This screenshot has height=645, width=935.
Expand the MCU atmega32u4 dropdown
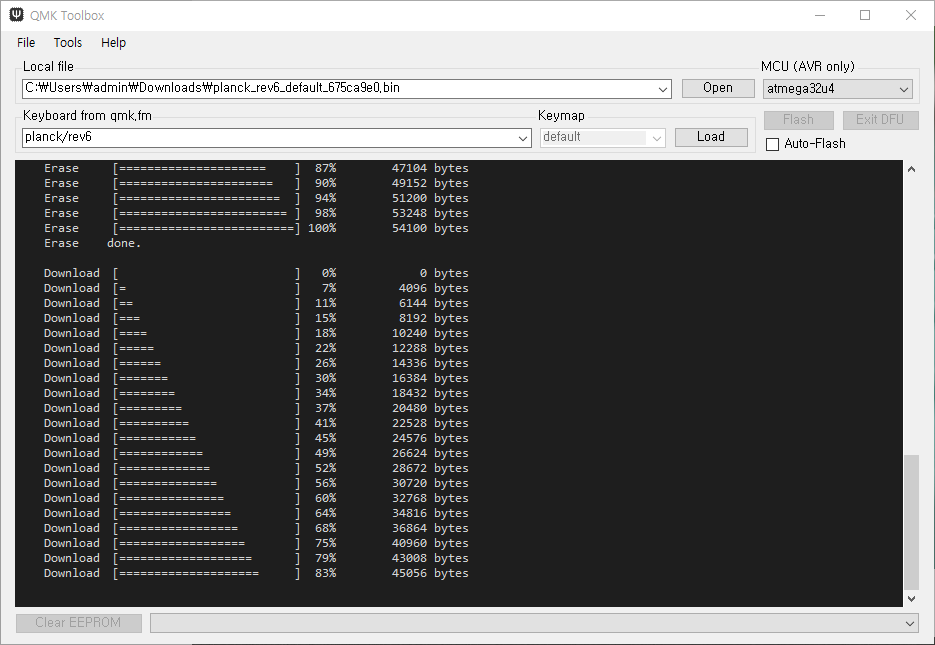tap(904, 89)
